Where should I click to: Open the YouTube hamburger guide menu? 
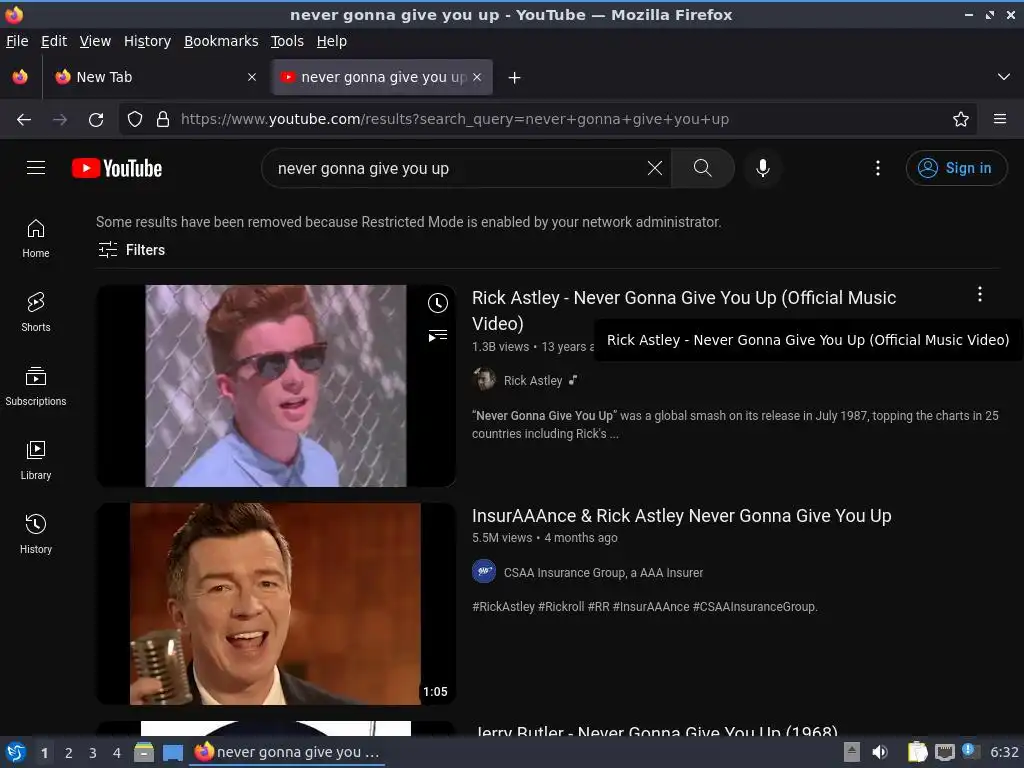(x=36, y=168)
